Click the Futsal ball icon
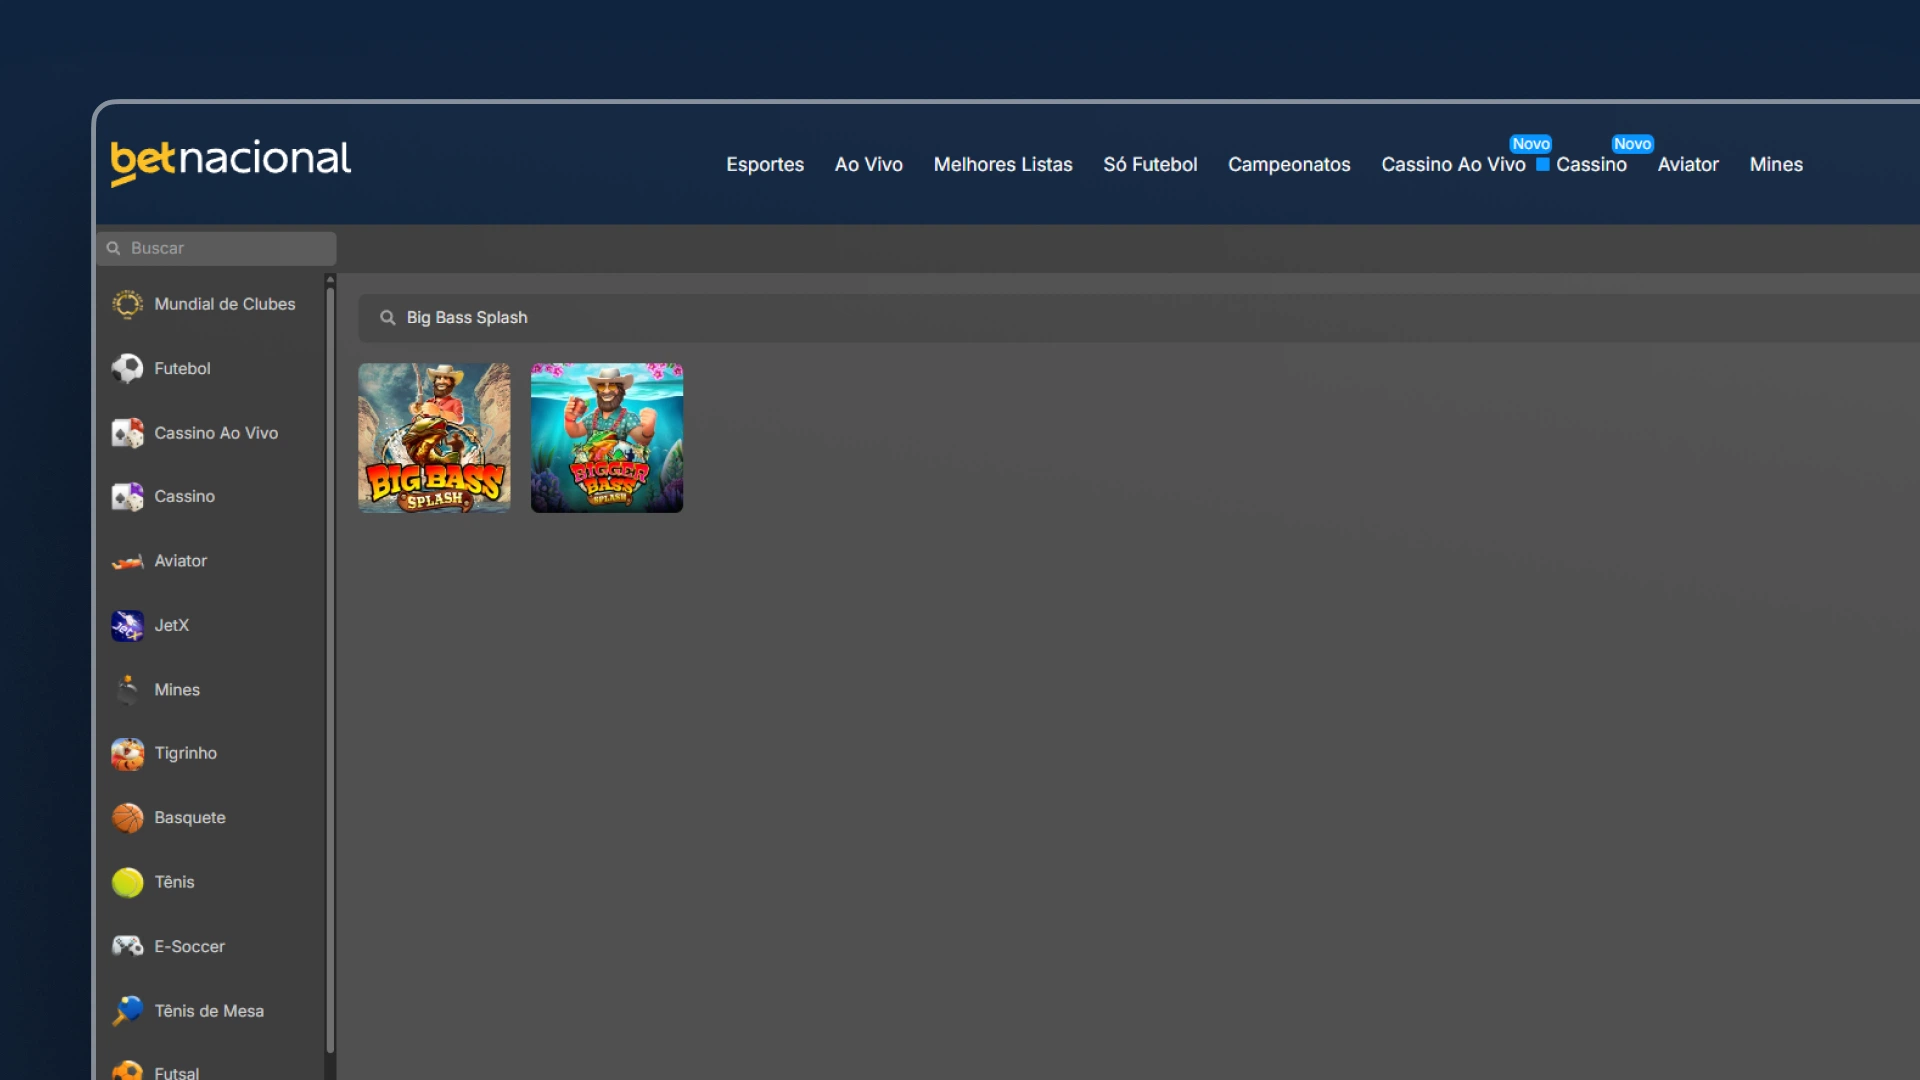The image size is (1920, 1080). 127,1071
